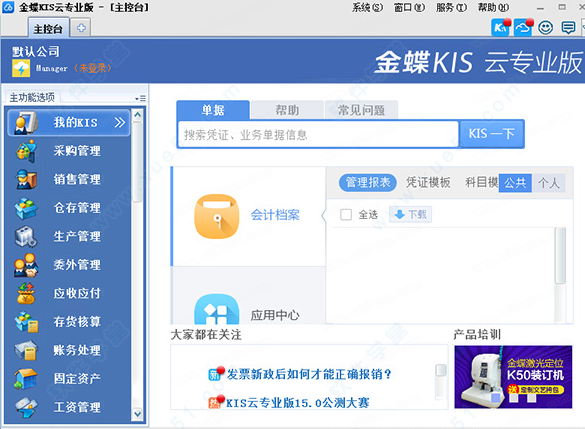The height and width of the screenshot is (429, 585).
Task: Click 销售管理 text in sidebar
Action: [77, 180]
